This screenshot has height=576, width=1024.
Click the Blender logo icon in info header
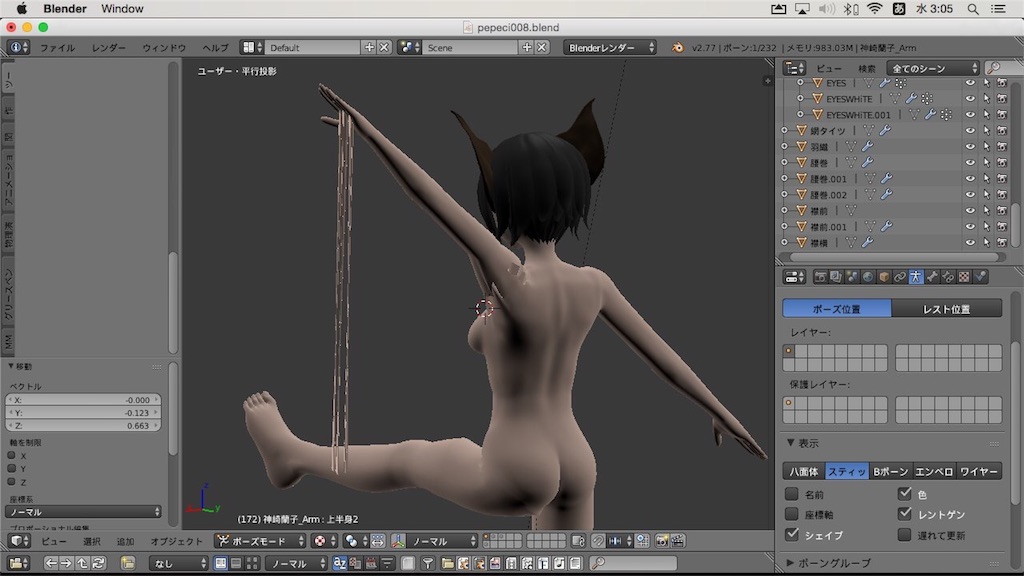(677, 48)
